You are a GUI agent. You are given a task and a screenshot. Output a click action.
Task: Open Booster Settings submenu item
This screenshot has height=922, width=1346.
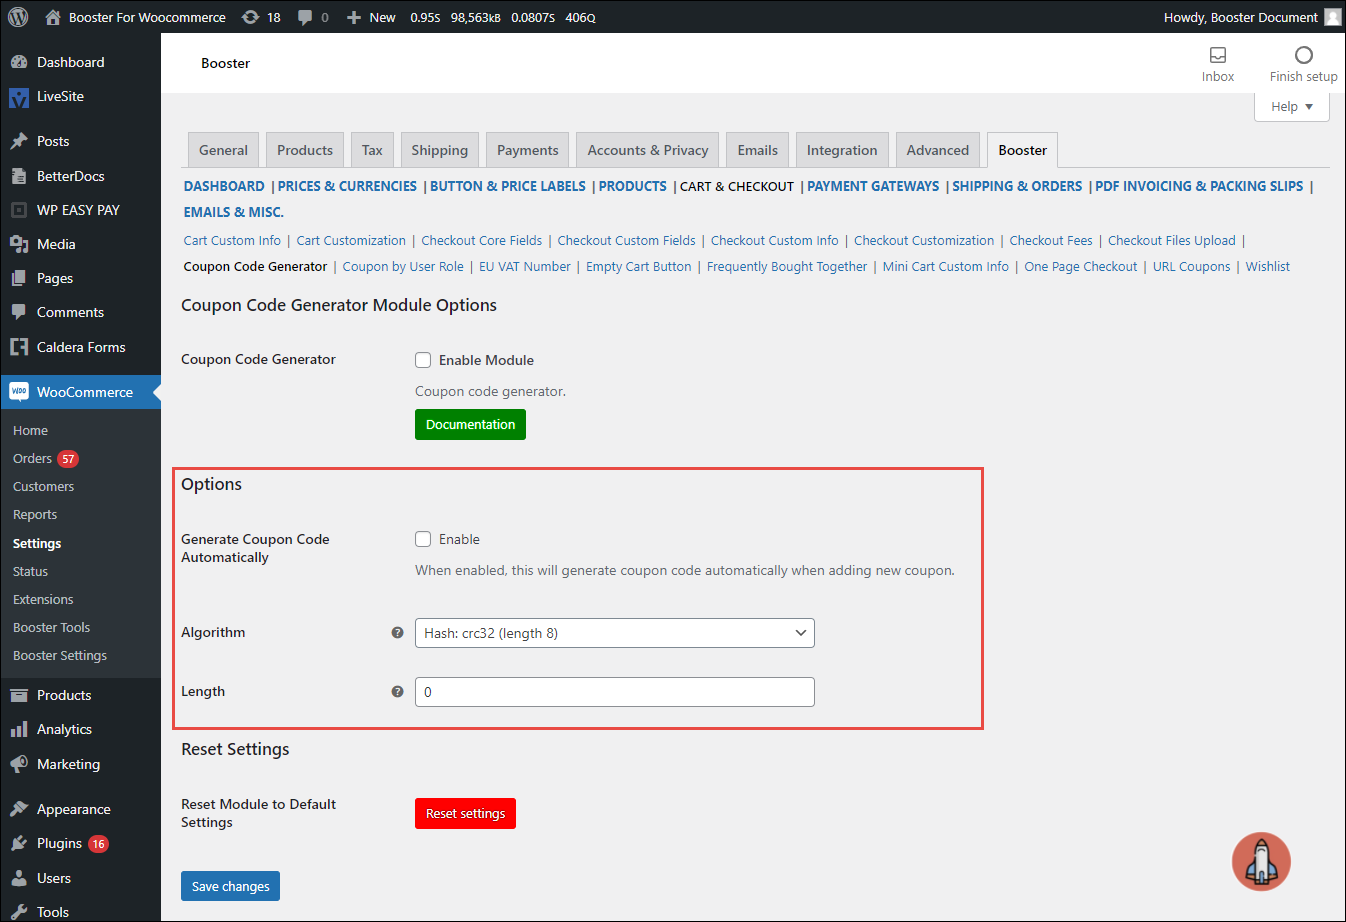[60, 656]
